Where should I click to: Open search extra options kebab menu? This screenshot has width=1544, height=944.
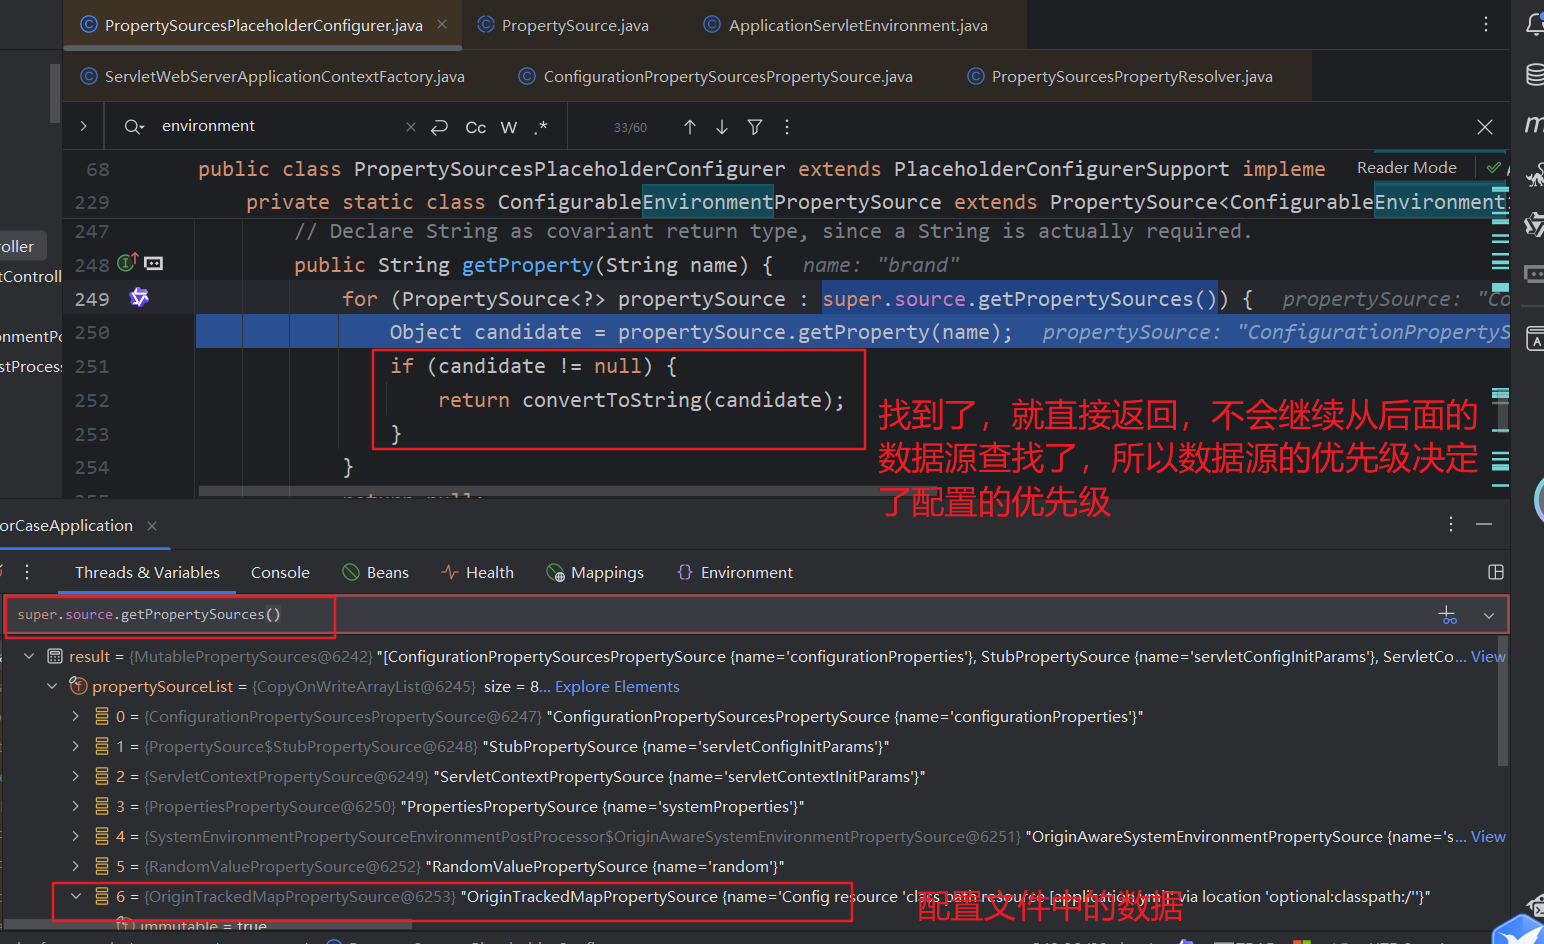click(787, 126)
